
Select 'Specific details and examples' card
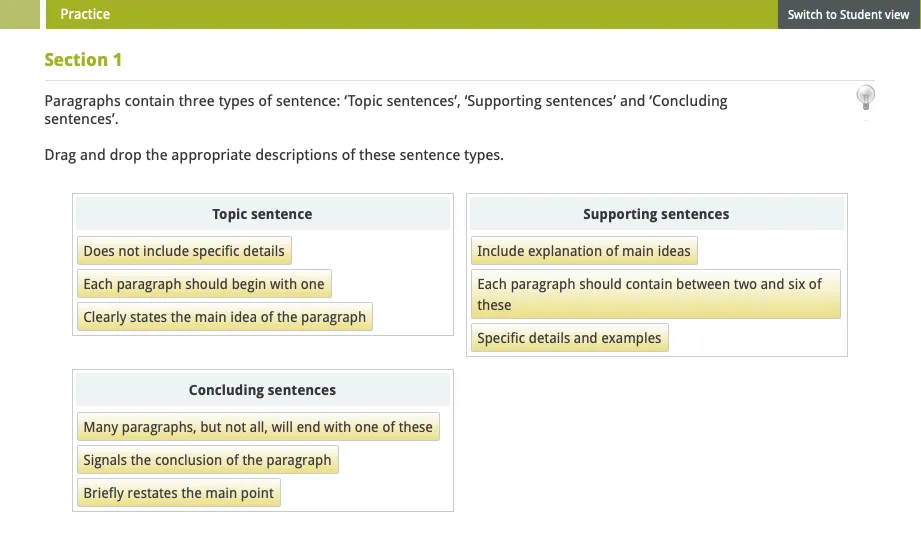[x=569, y=338]
